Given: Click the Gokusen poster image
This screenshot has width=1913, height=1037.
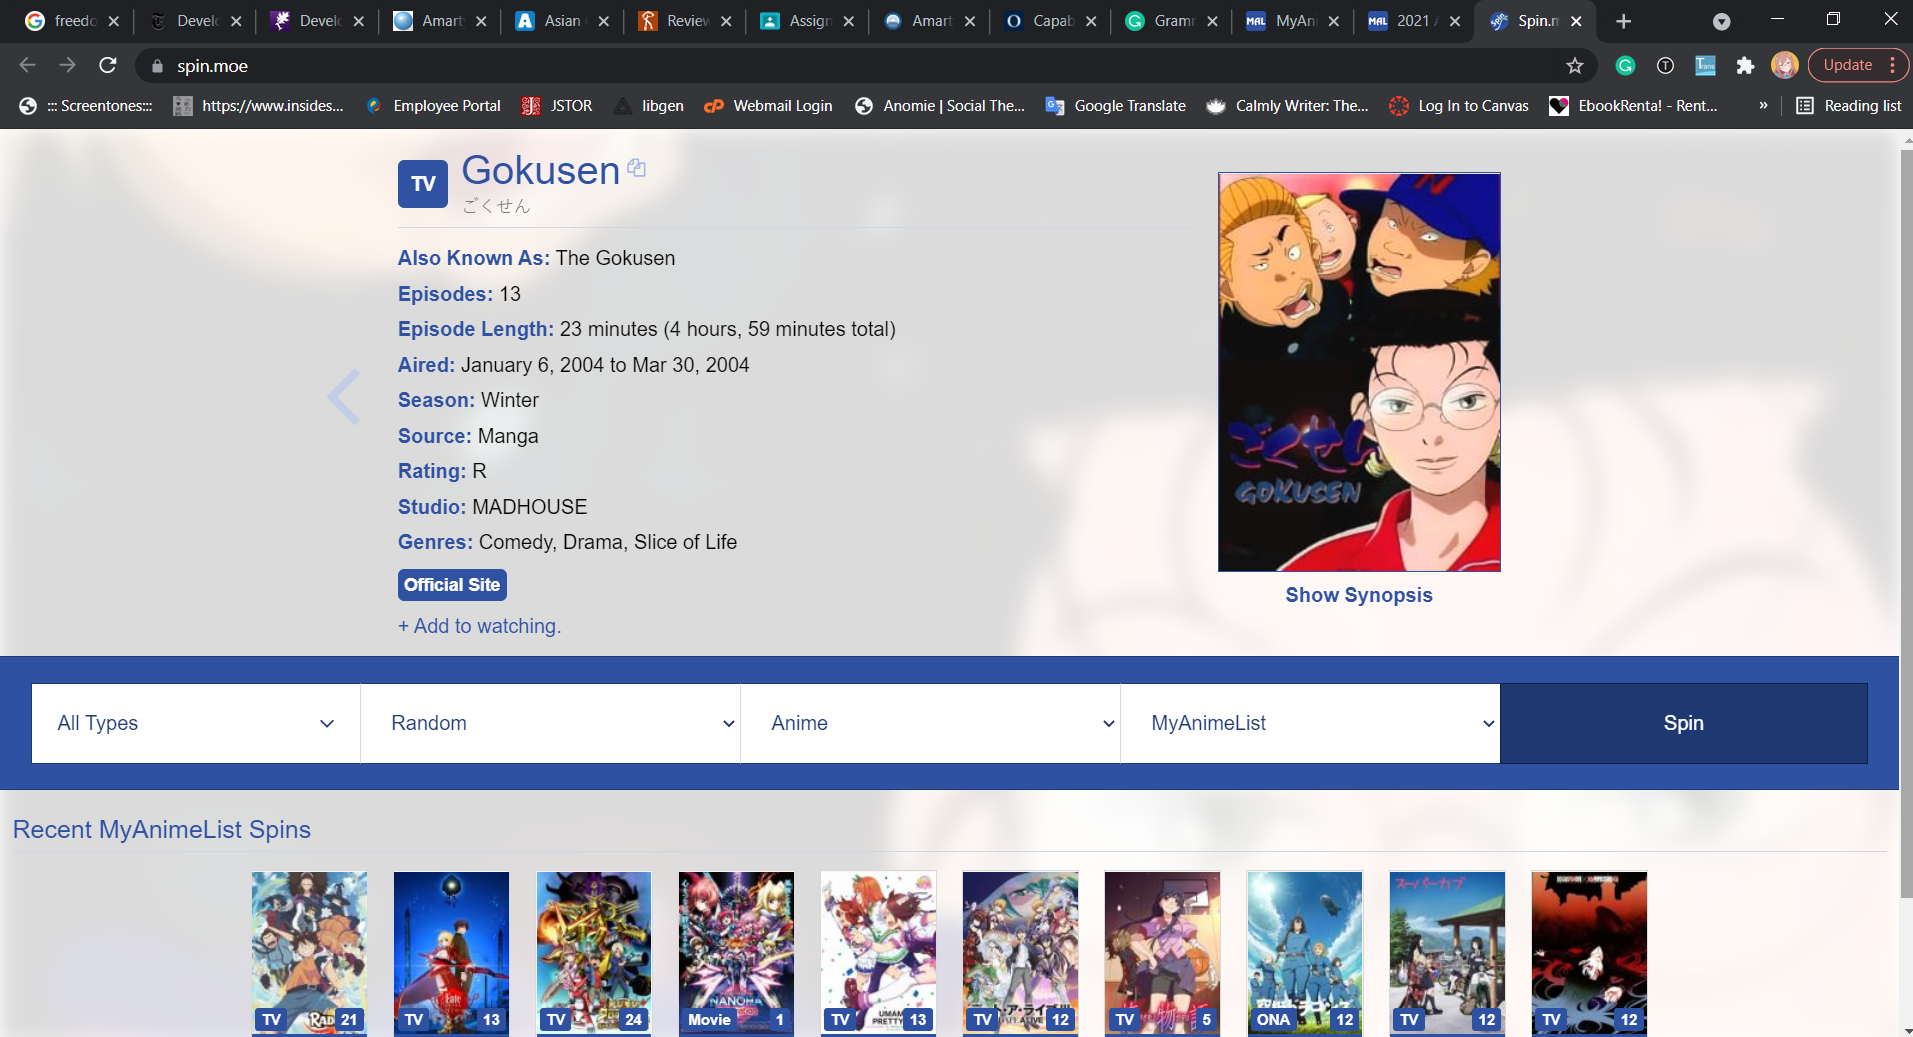Looking at the screenshot, I should pos(1359,372).
